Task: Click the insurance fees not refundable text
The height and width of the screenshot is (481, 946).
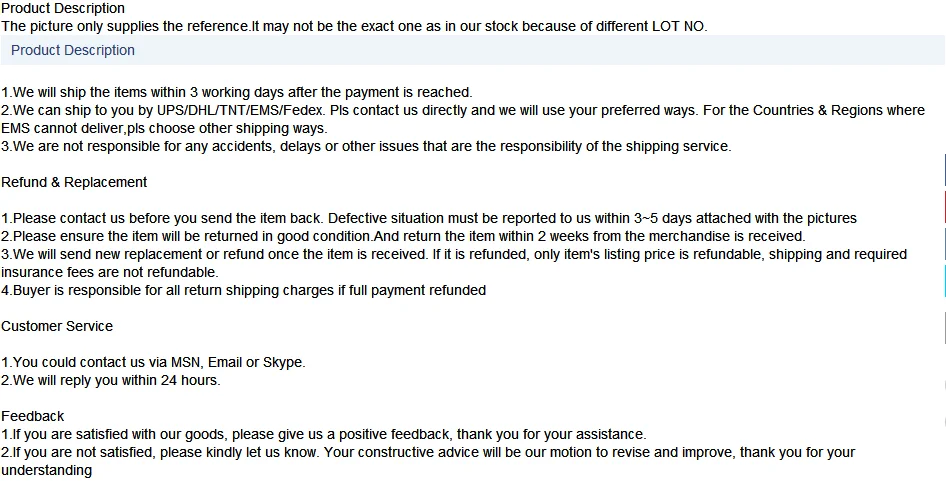Action: (x=110, y=272)
